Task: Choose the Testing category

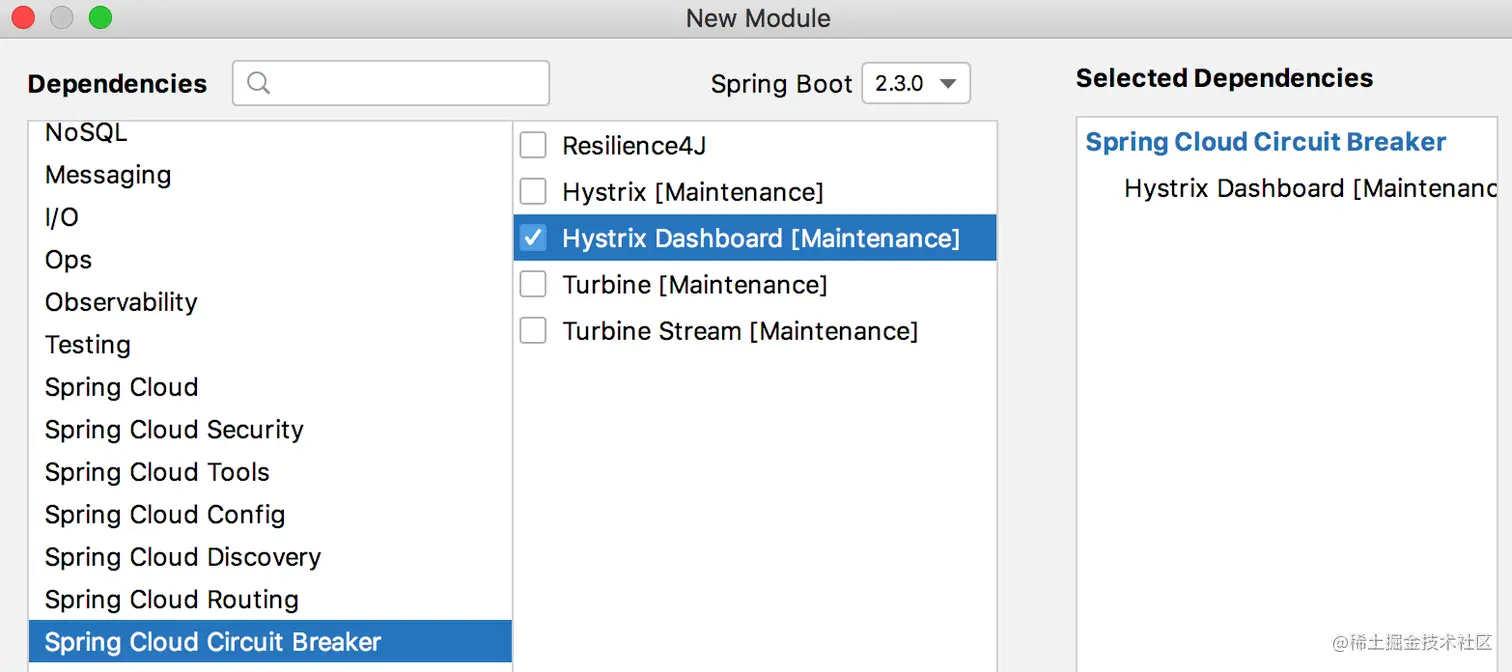Action: tap(88, 345)
